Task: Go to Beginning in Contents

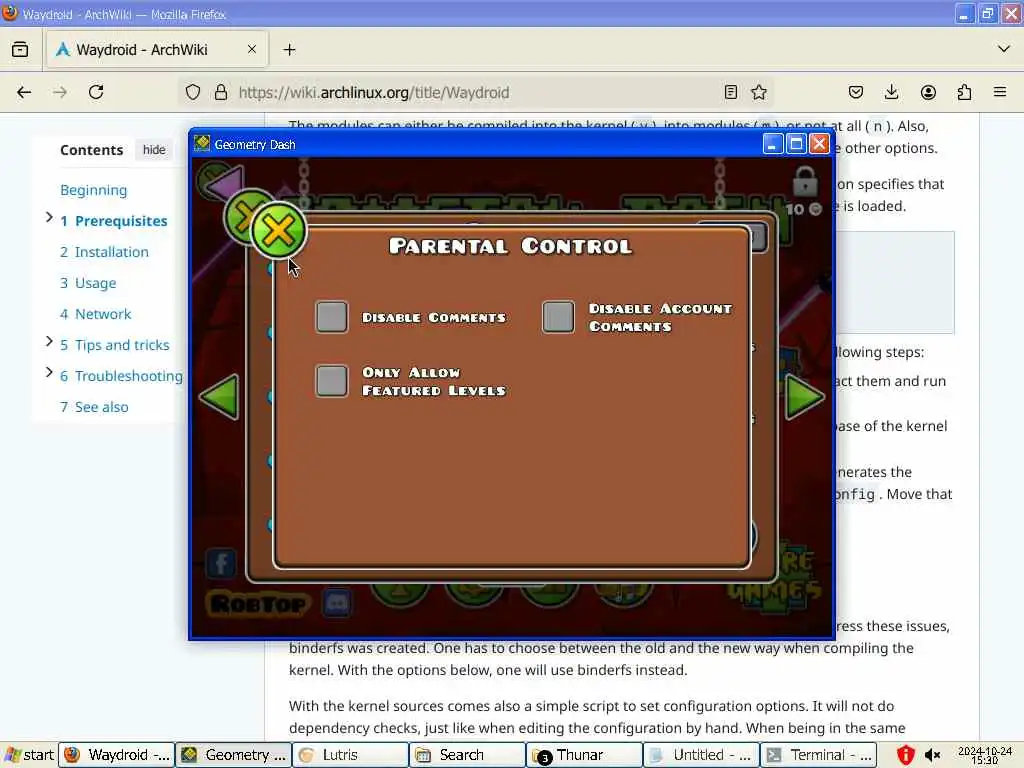Action: click(93, 190)
